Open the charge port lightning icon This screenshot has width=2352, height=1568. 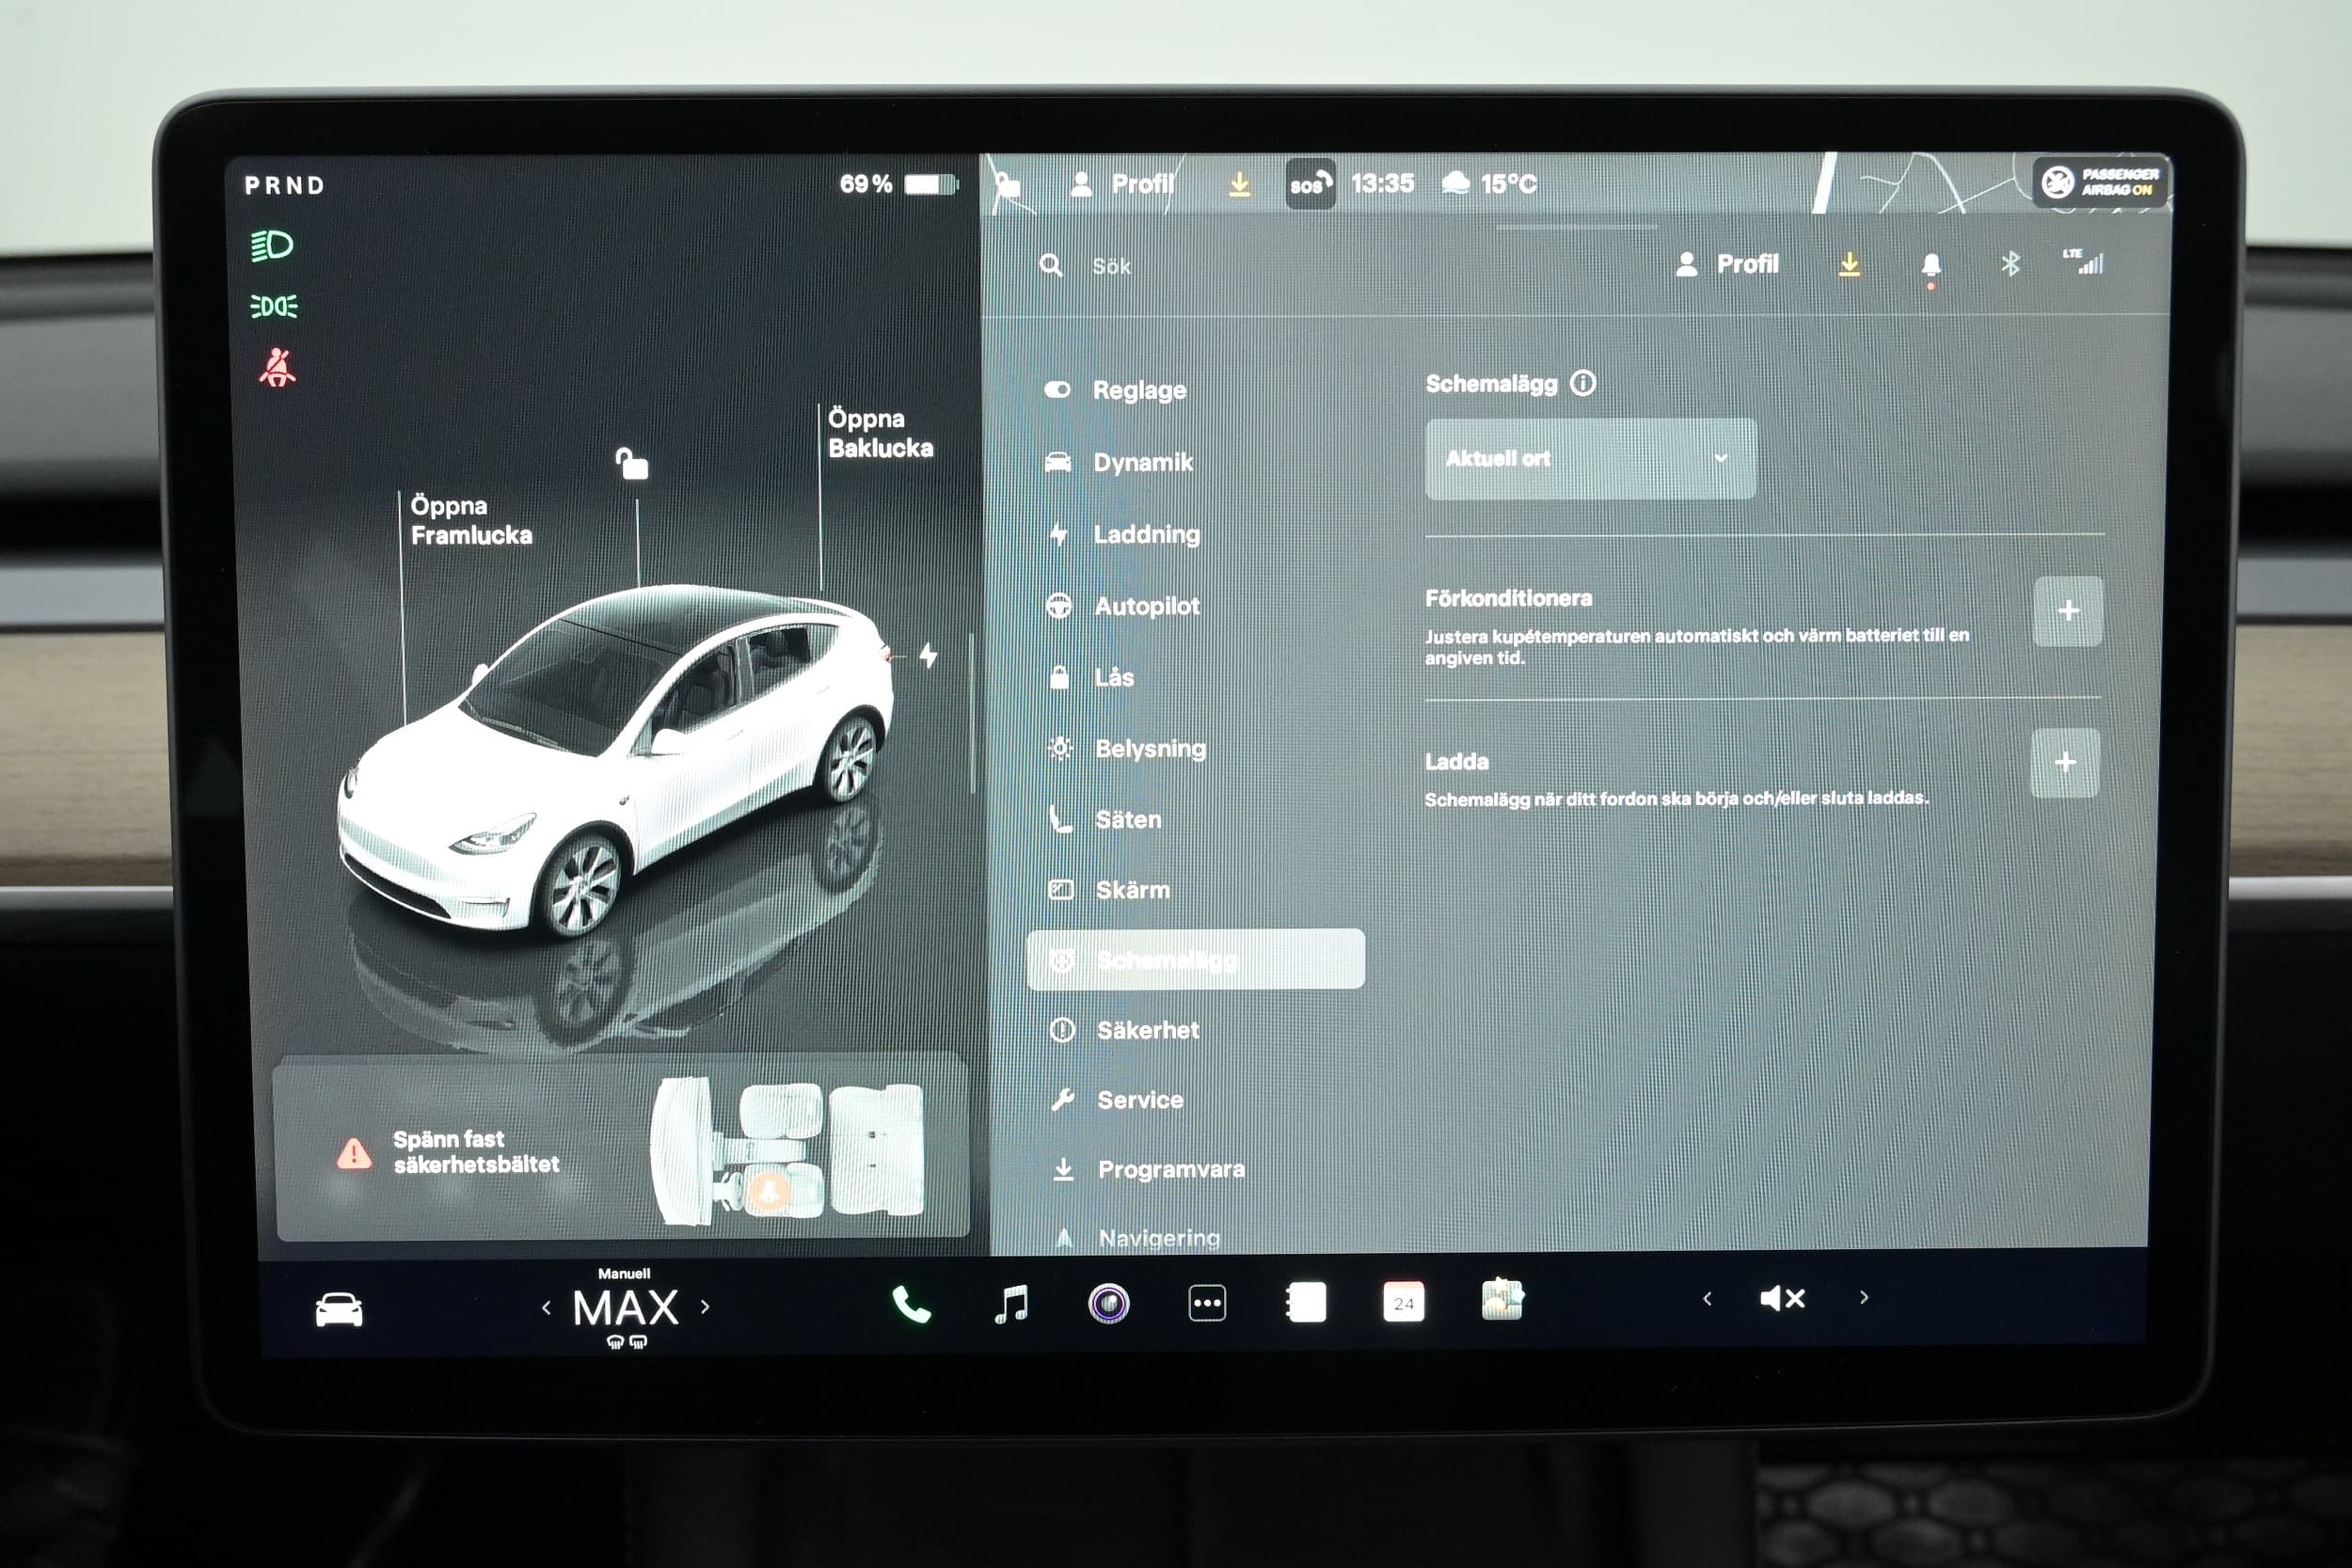click(928, 656)
